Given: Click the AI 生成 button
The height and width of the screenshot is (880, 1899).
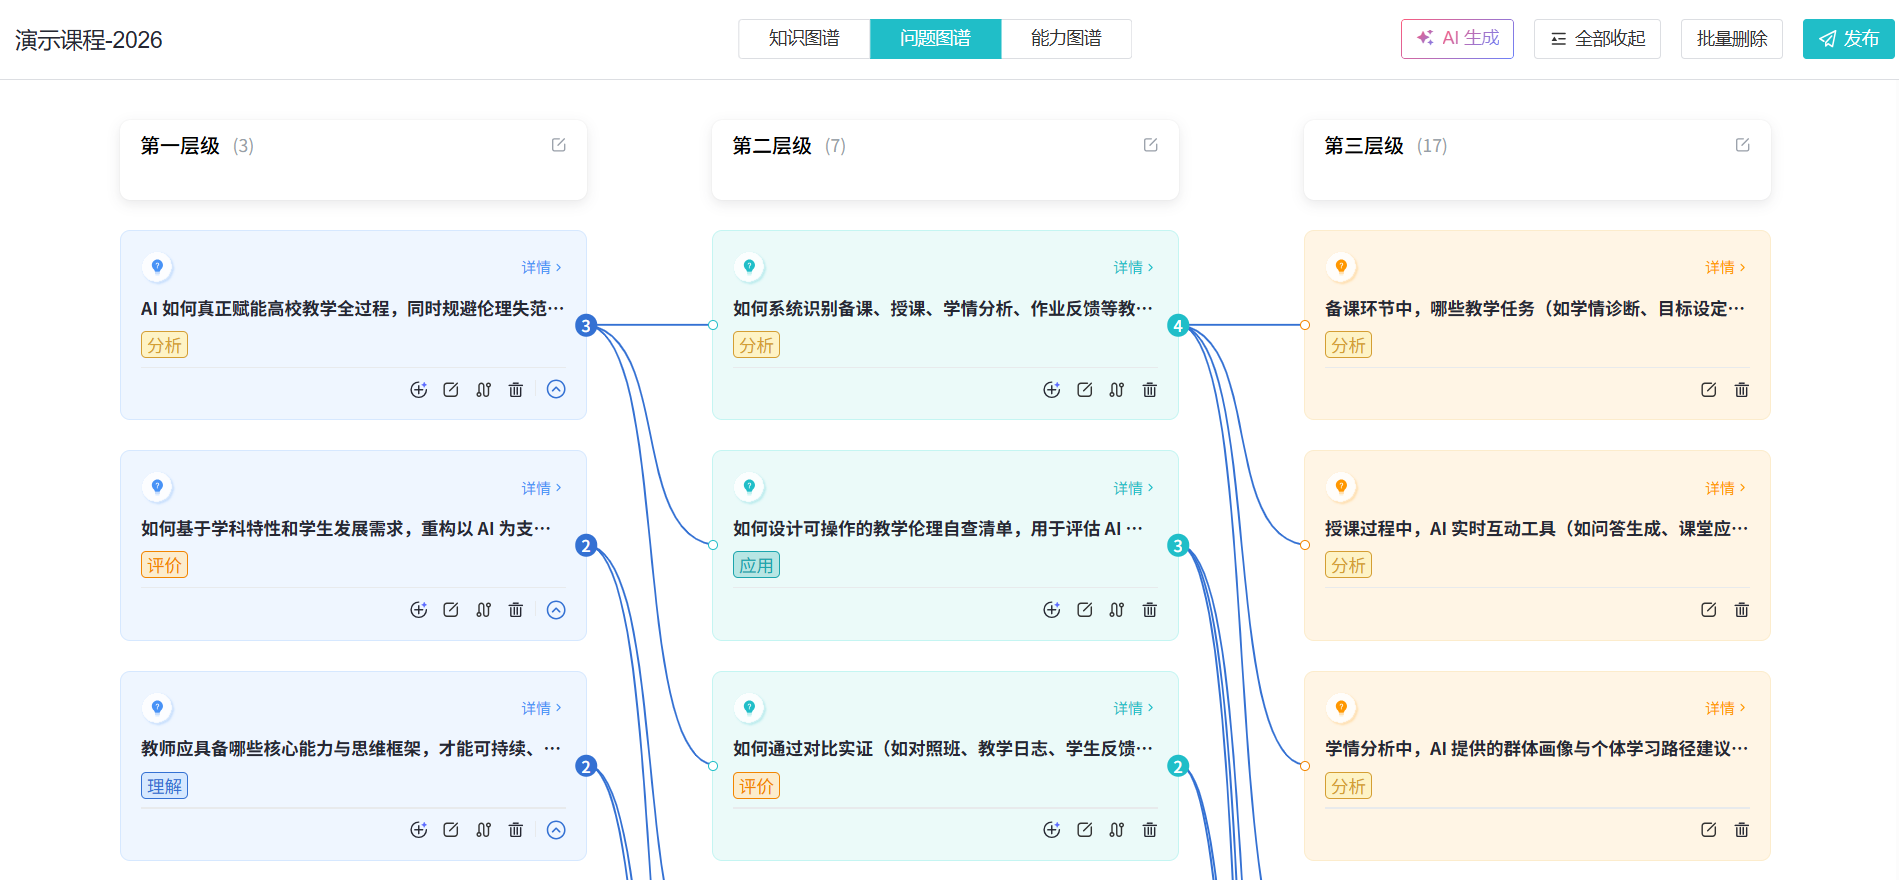Looking at the screenshot, I should (1457, 39).
